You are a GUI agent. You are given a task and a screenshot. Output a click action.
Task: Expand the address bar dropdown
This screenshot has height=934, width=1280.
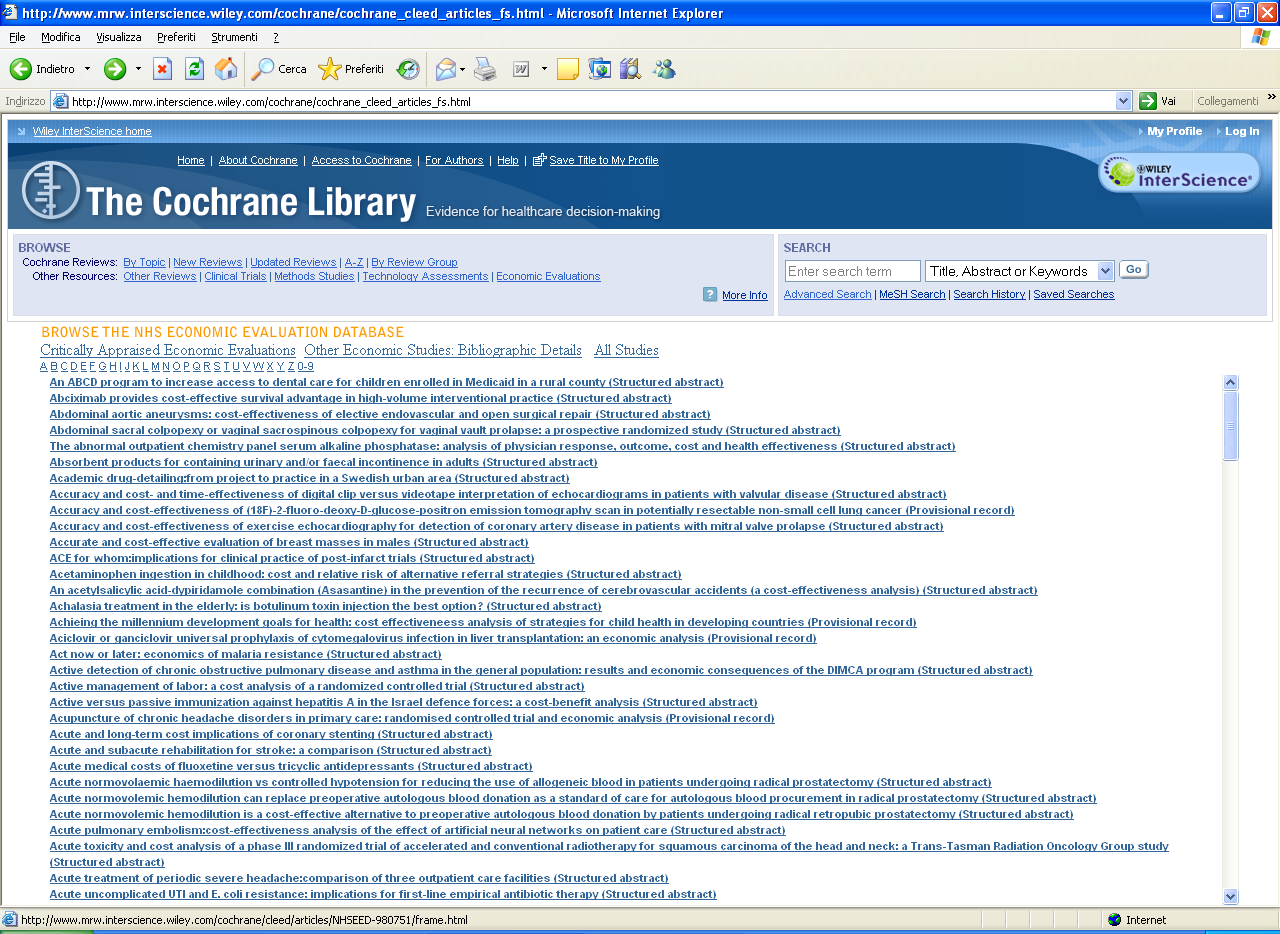coord(1124,101)
